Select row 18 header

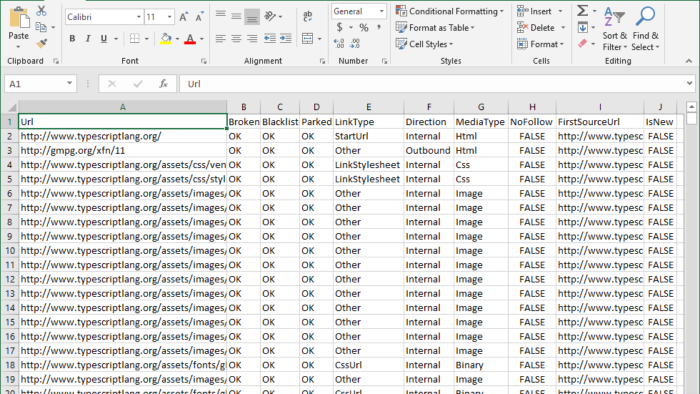(x=9, y=365)
